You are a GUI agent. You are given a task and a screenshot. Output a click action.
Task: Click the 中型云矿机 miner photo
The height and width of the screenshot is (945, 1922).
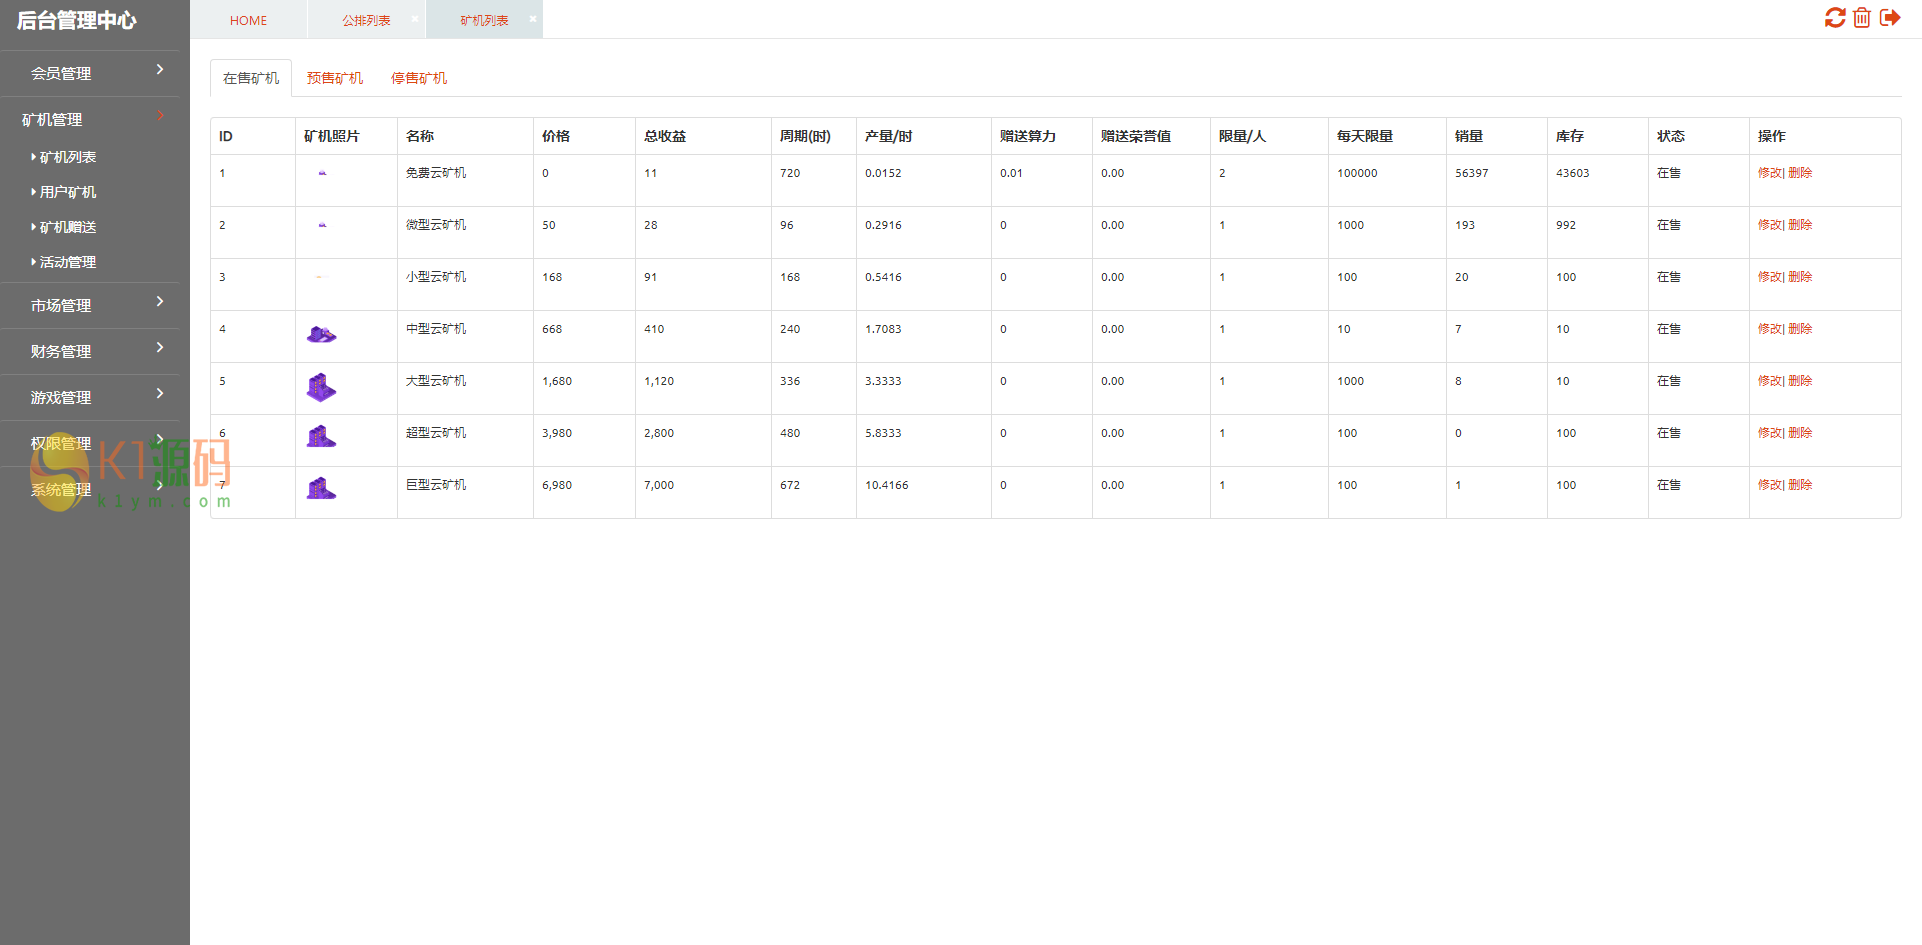[321, 334]
